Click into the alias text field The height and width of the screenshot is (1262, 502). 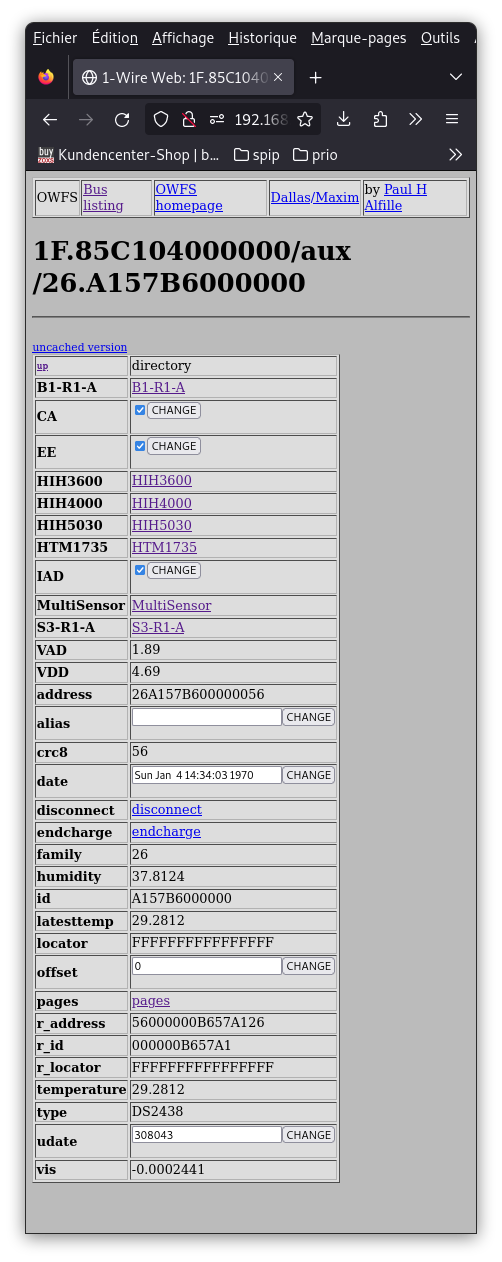207,717
